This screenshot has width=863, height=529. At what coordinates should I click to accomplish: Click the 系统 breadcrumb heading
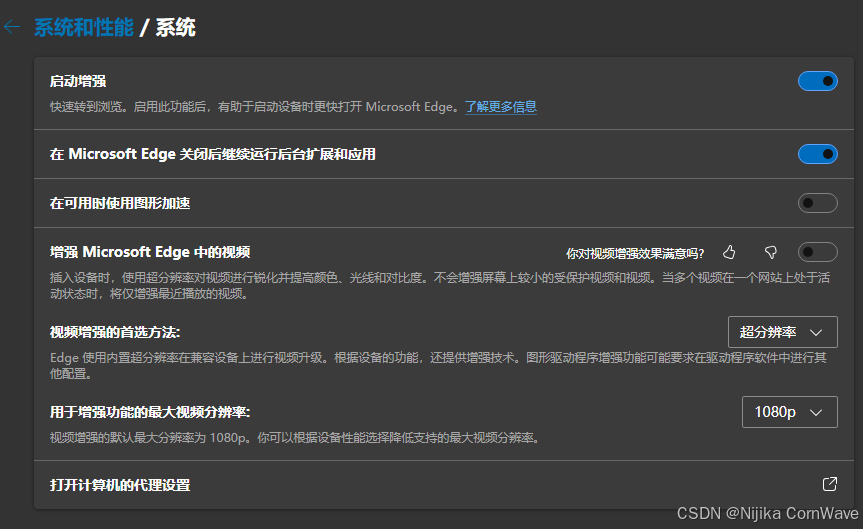[176, 27]
